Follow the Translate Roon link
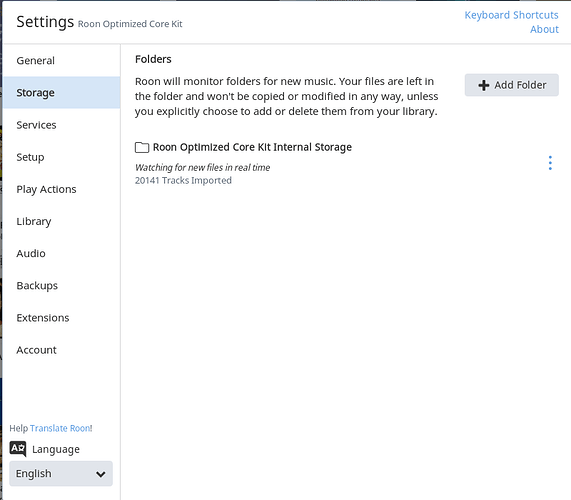This screenshot has height=500, width=571. point(60,428)
